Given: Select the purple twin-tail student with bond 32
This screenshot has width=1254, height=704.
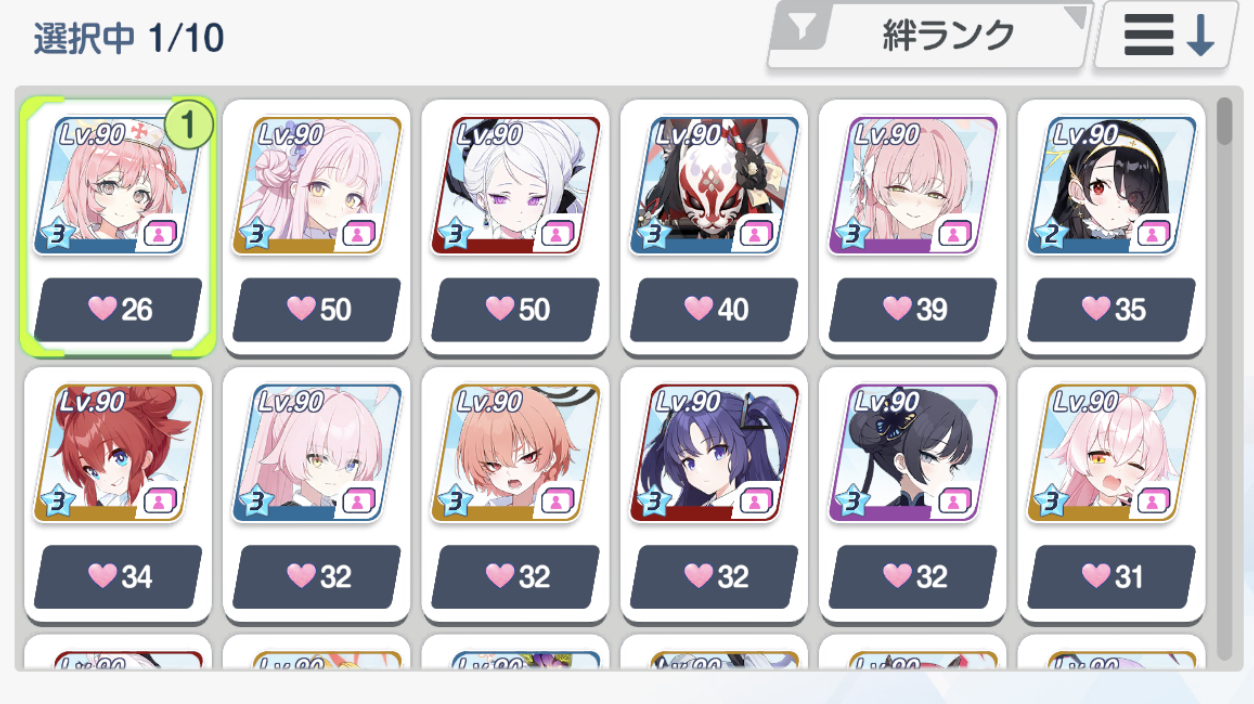Looking at the screenshot, I should point(715,495).
